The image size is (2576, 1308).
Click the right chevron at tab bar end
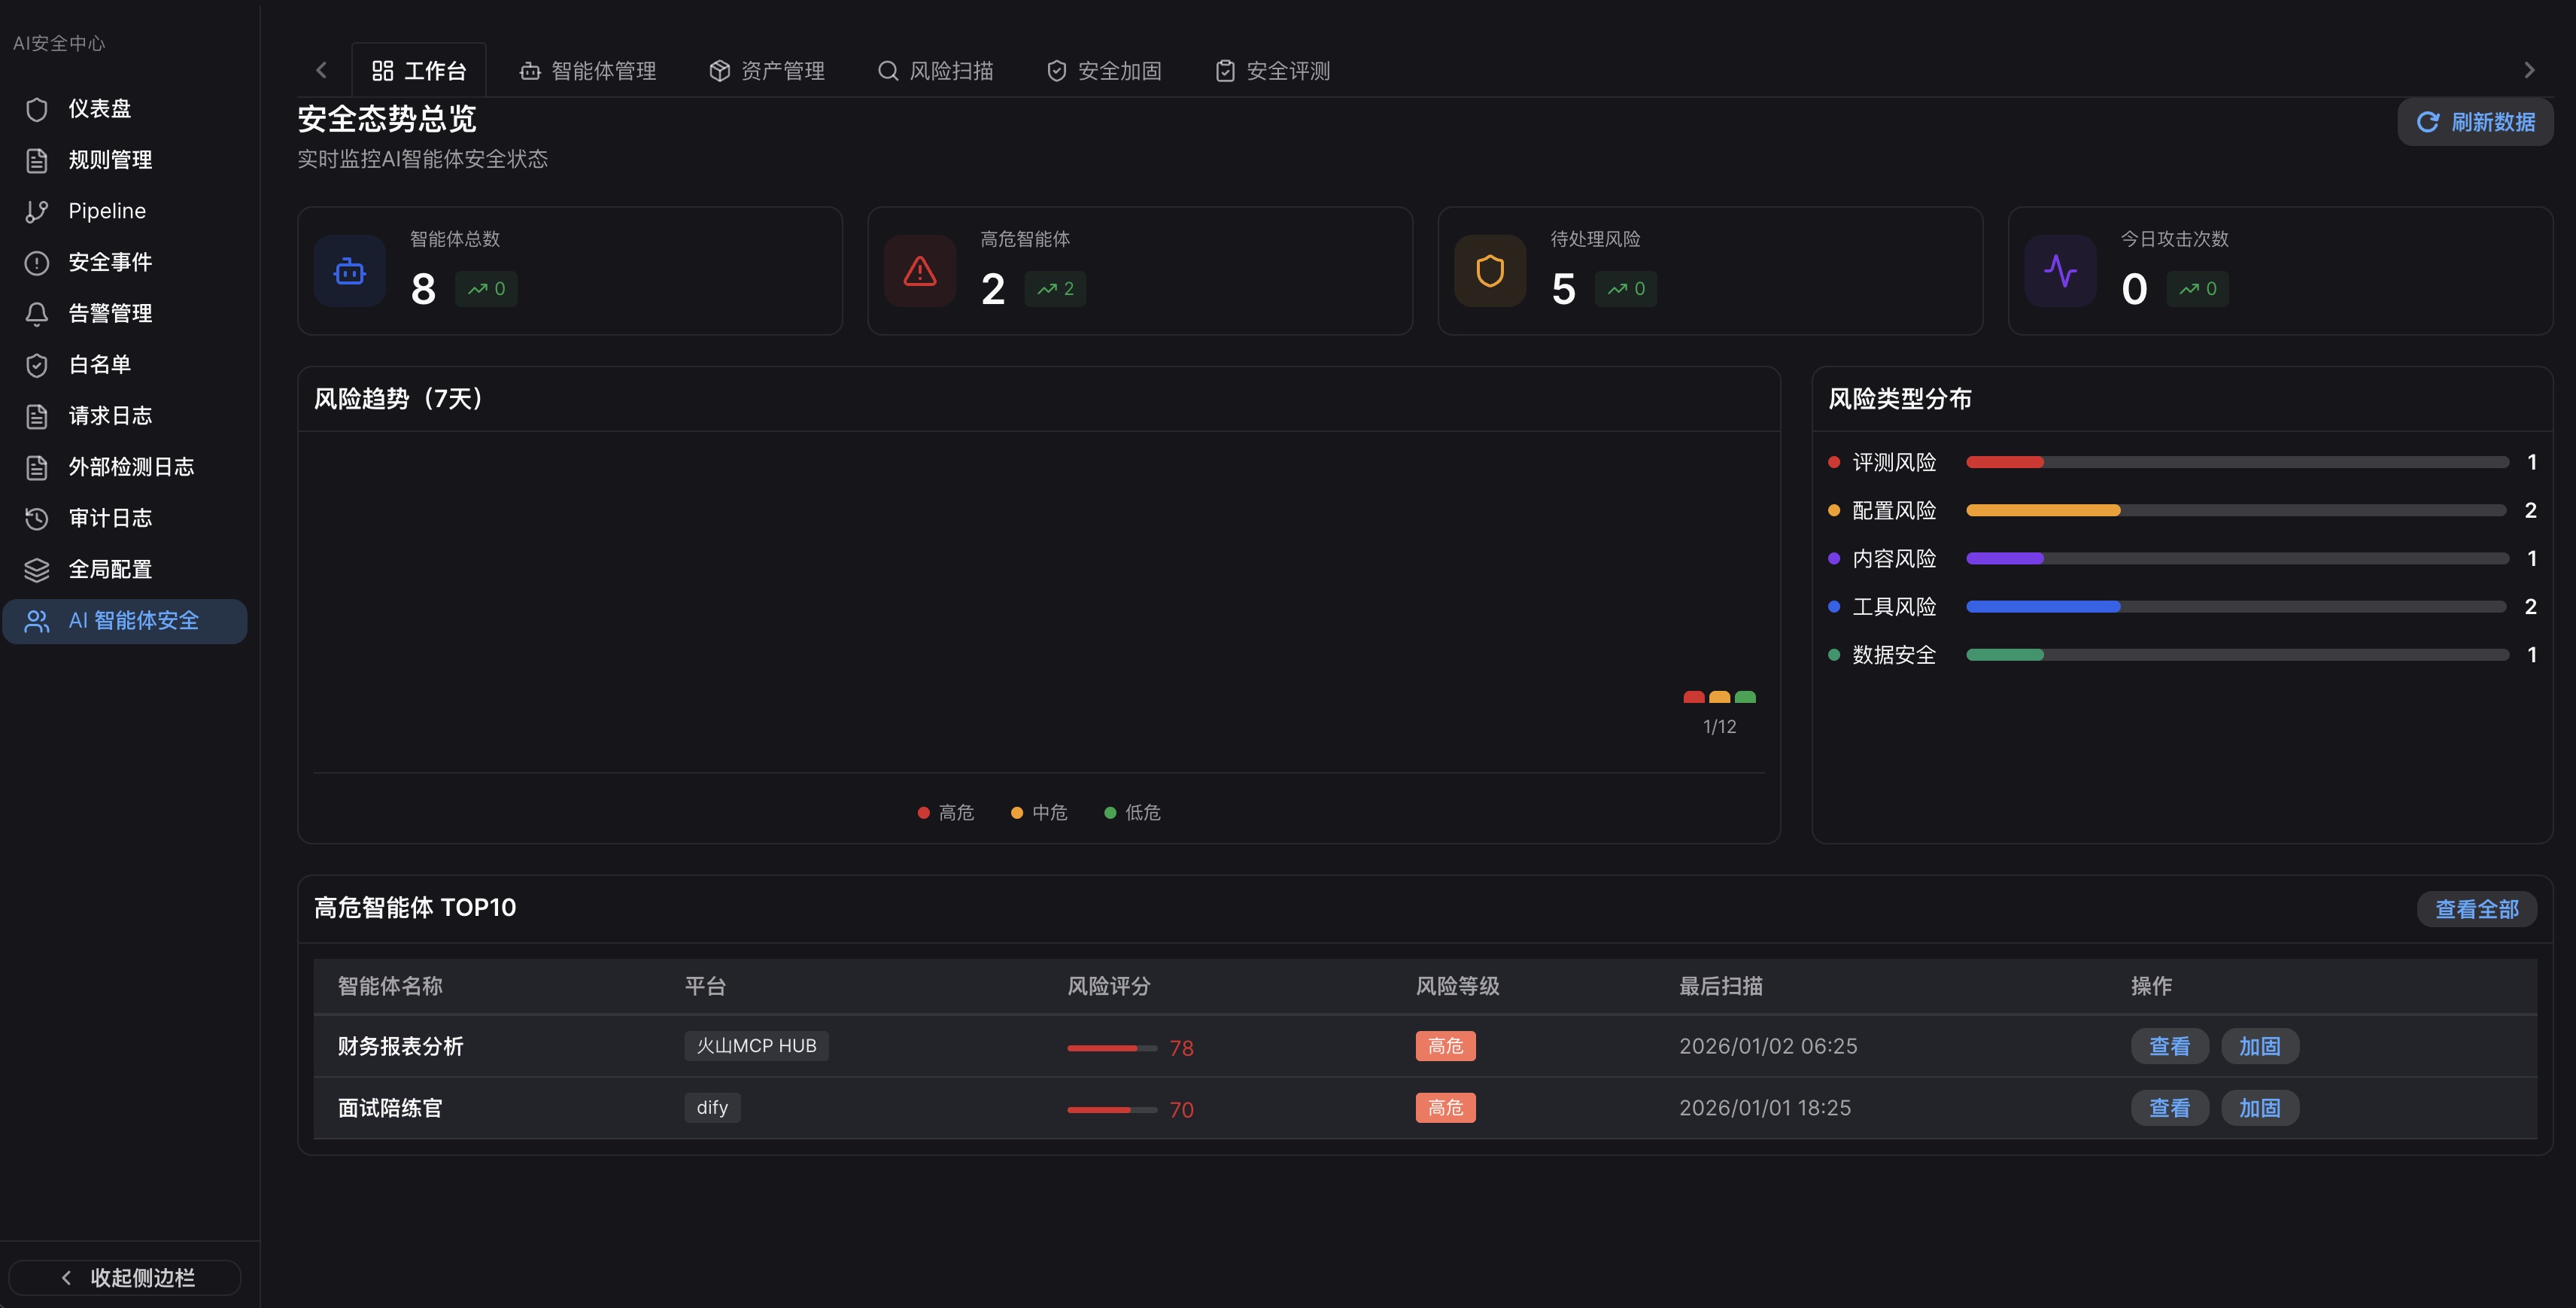pos(2530,69)
